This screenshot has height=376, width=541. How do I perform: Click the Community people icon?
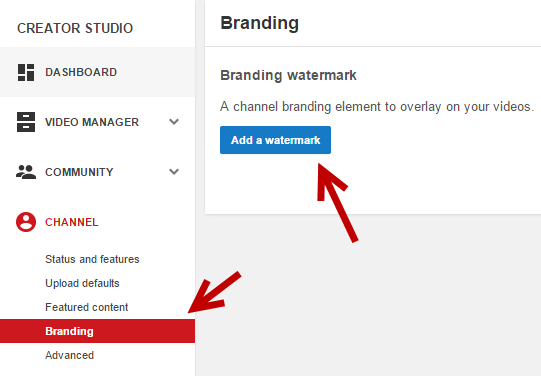(x=26, y=172)
